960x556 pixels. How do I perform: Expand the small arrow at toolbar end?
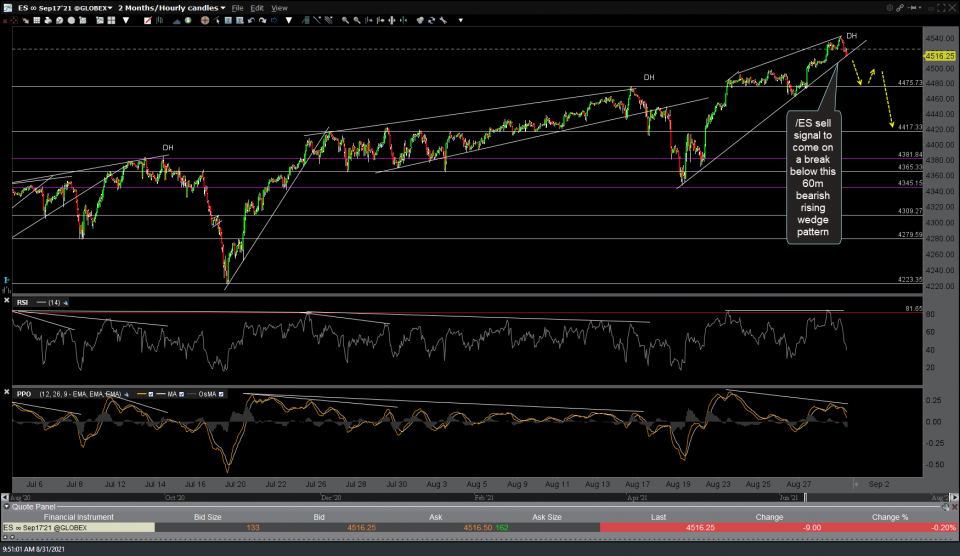coord(460,20)
